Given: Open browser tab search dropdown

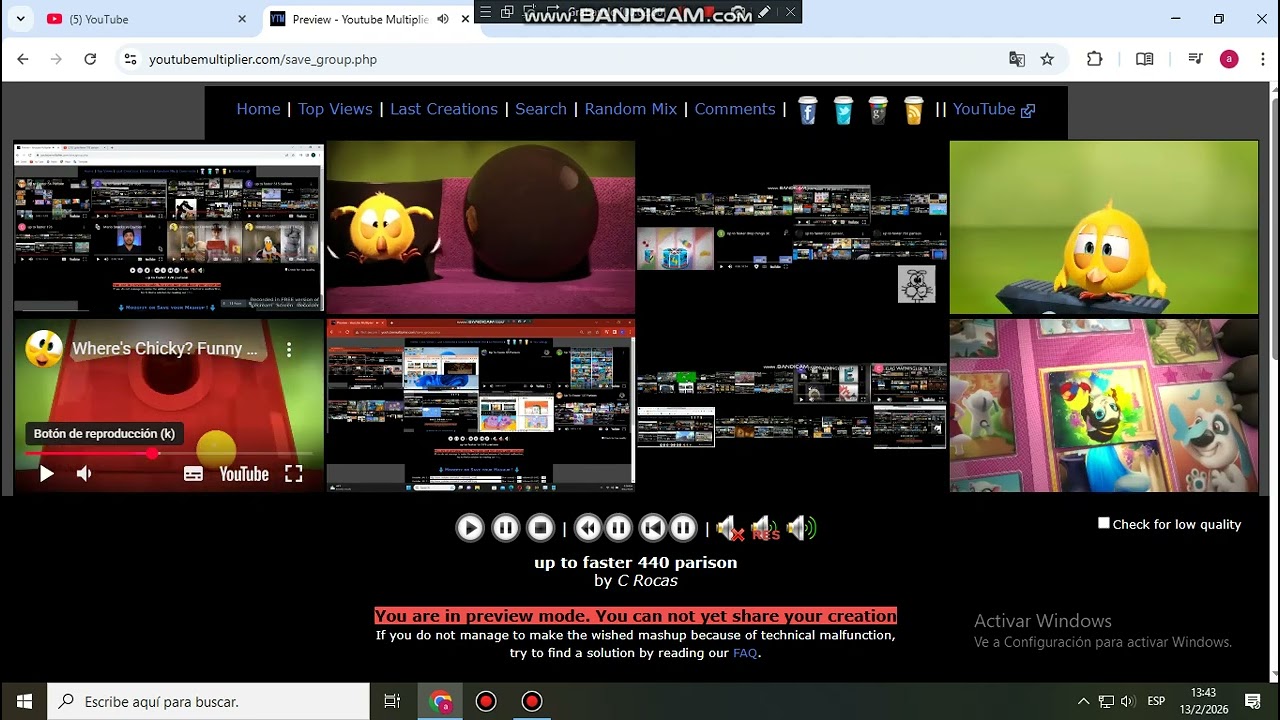Looking at the screenshot, I should coord(21,19).
